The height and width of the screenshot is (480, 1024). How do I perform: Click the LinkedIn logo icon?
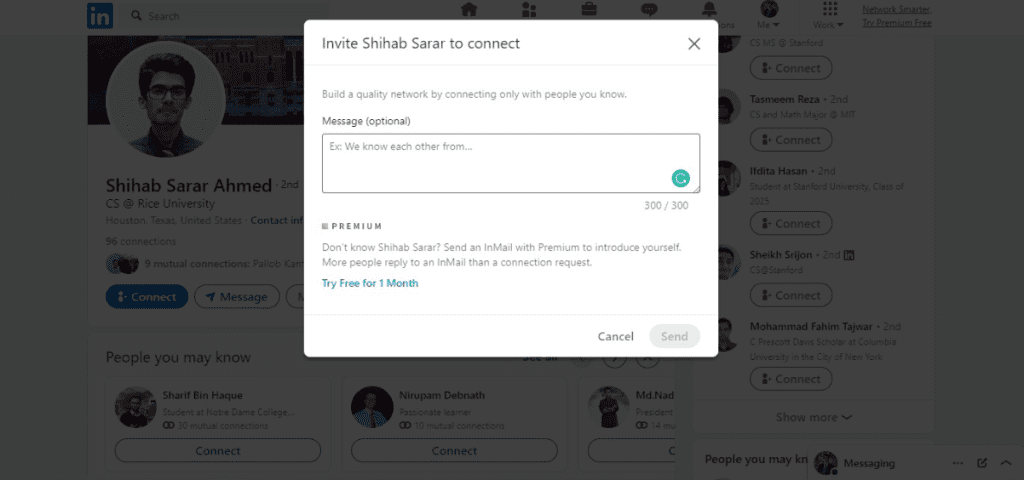click(x=100, y=15)
